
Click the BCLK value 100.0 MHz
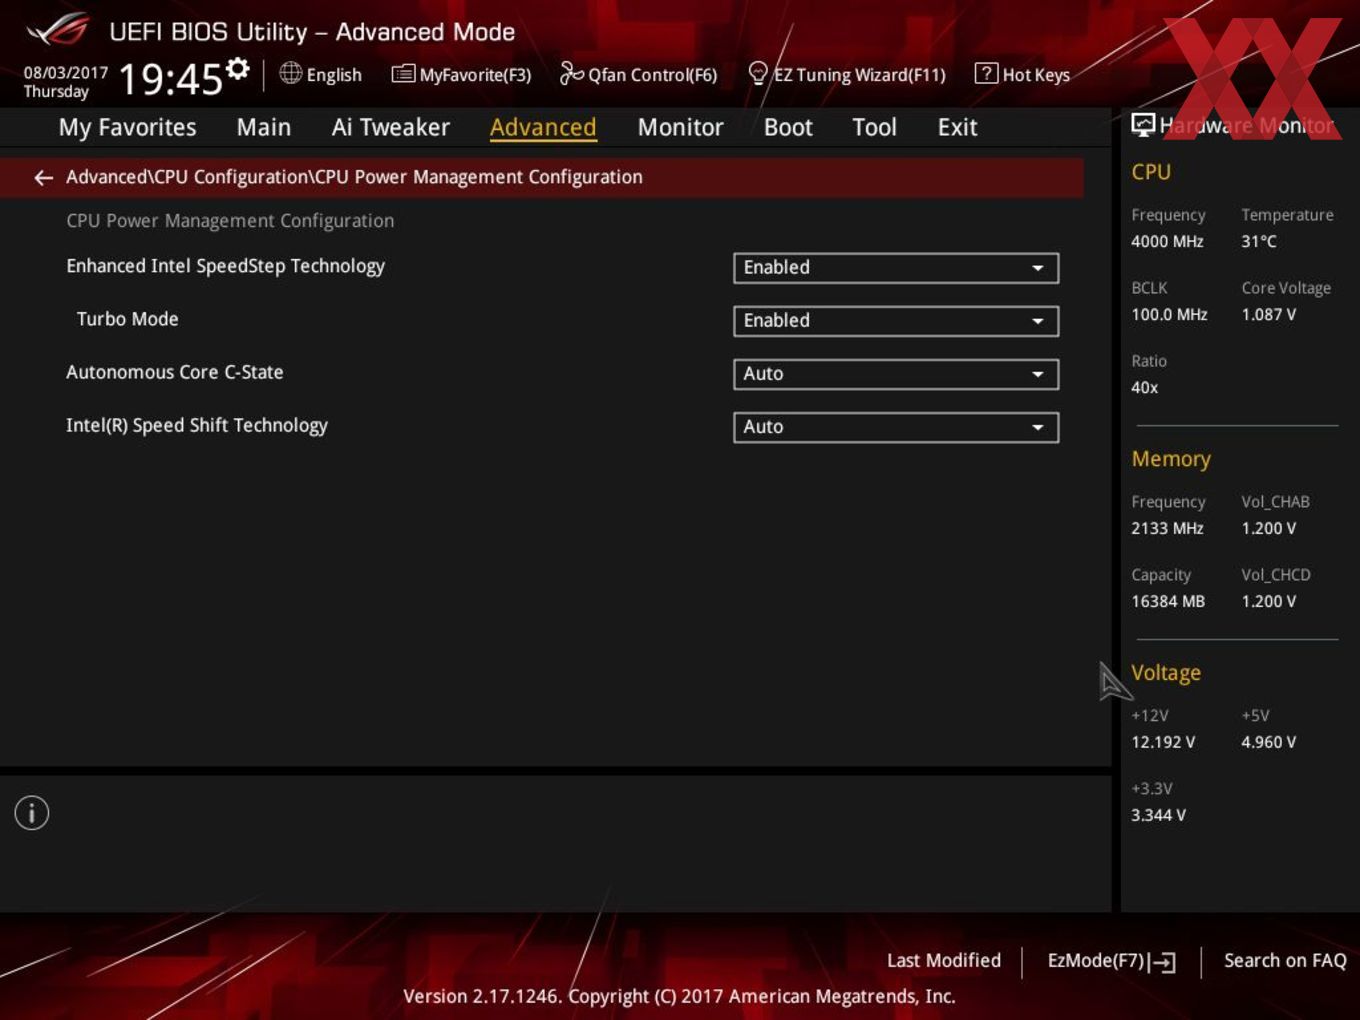click(1169, 314)
